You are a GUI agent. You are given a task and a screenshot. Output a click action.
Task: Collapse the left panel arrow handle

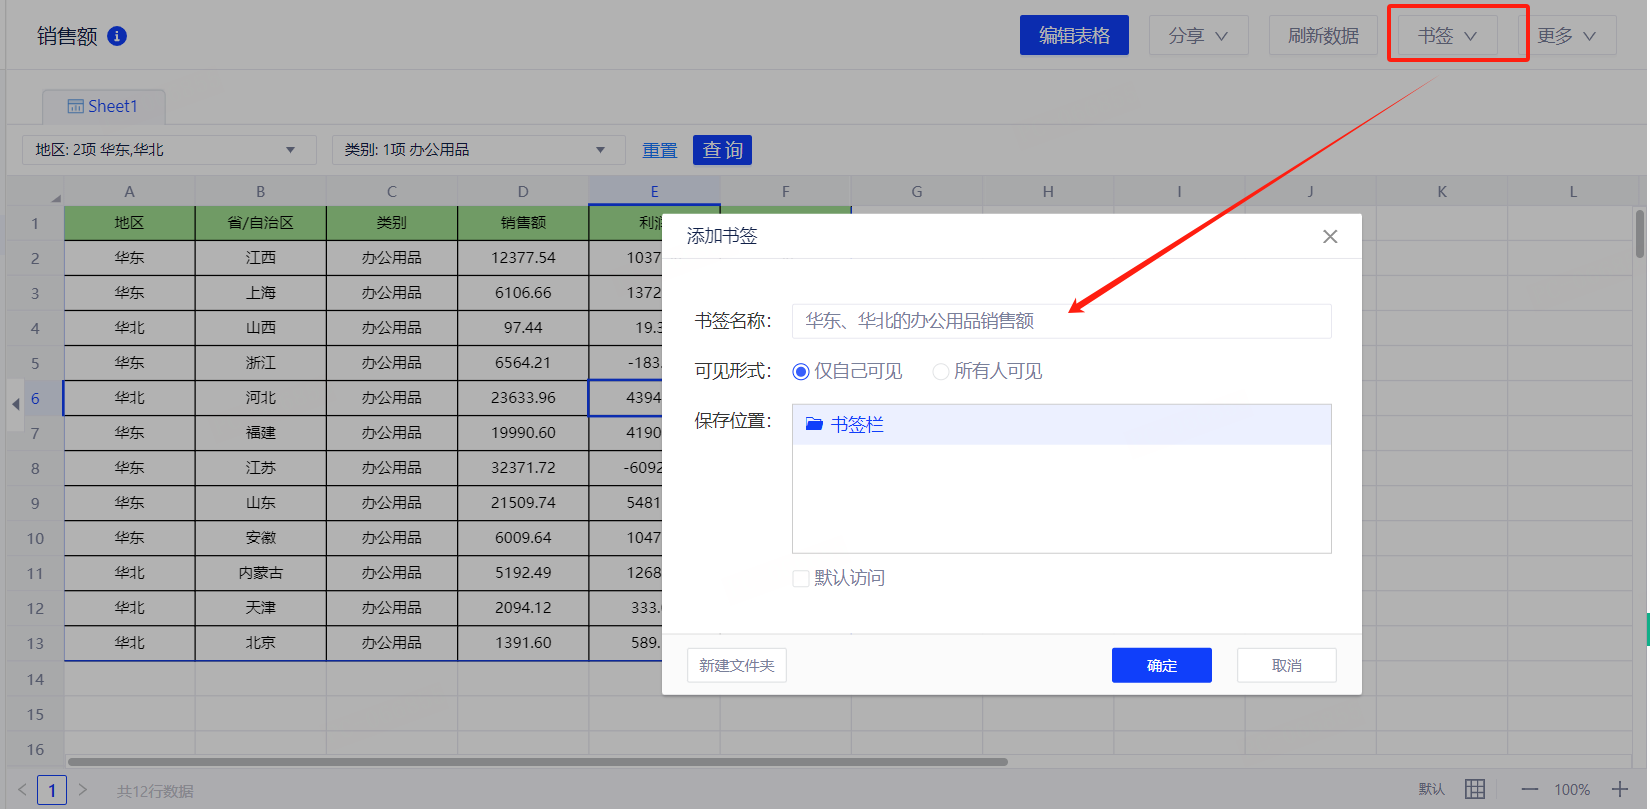click(x=15, y=404)
